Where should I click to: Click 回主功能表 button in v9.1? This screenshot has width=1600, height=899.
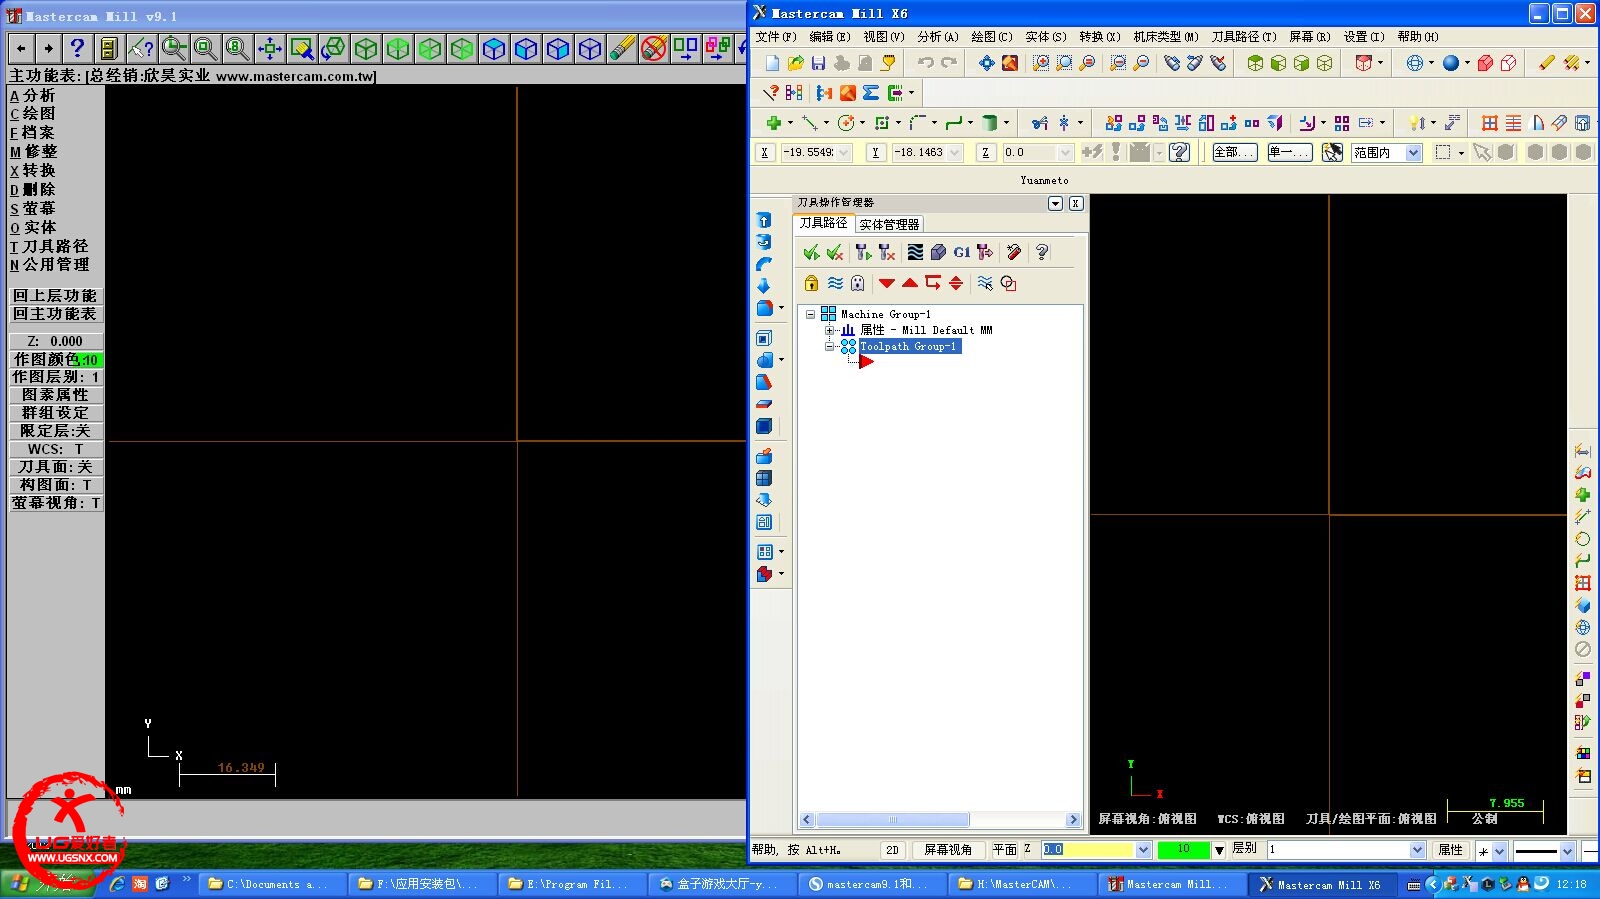point(56,314)
